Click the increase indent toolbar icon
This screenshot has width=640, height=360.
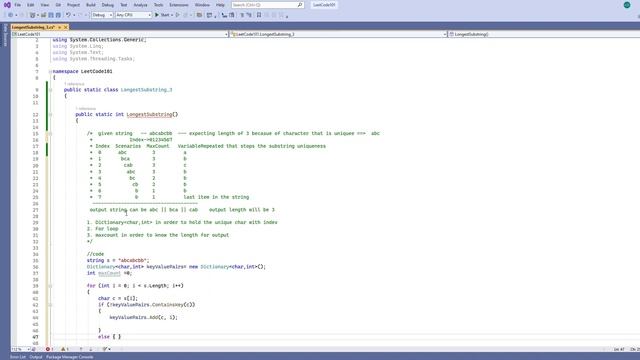pos(249,15)
